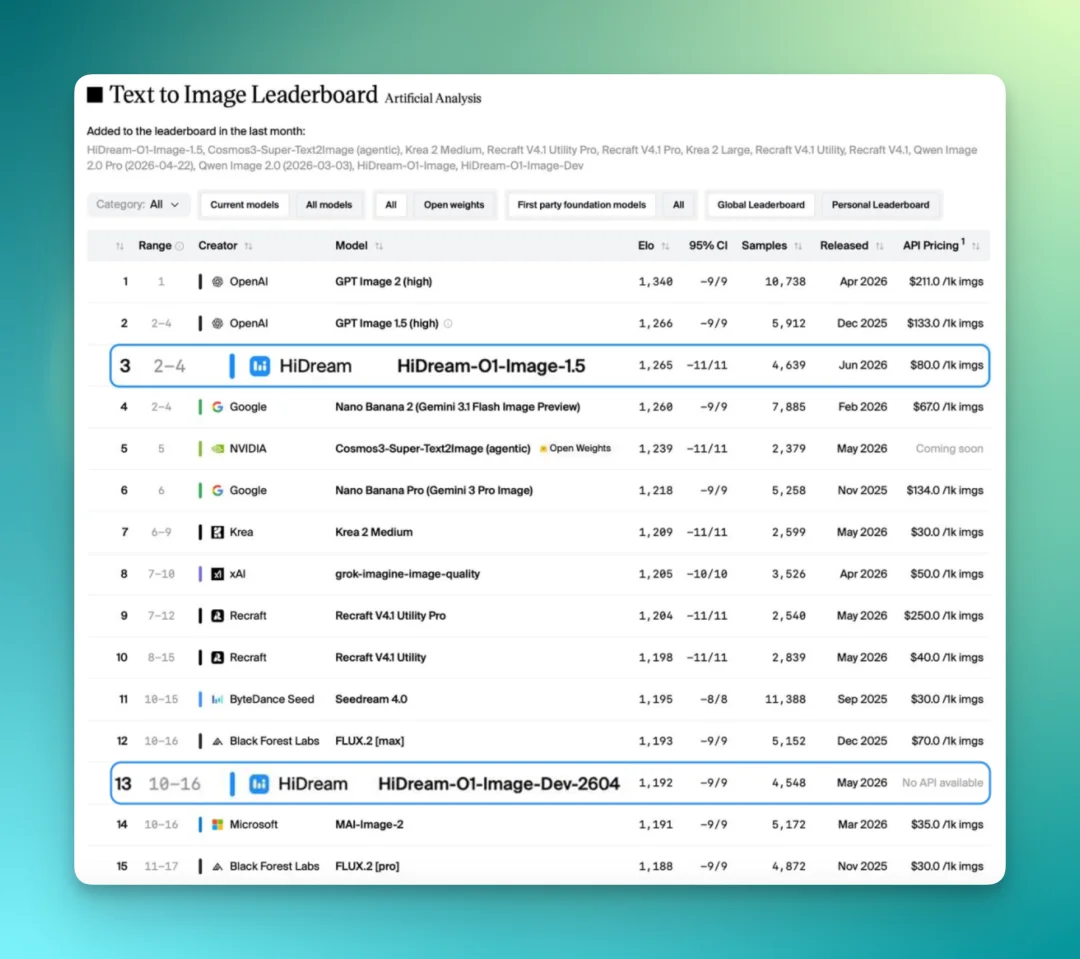Image resolution: width=1080 pixels, height=959 pixels.
Task: Click the MAI-Image-2 model name
Action: [x=369, y=825]
